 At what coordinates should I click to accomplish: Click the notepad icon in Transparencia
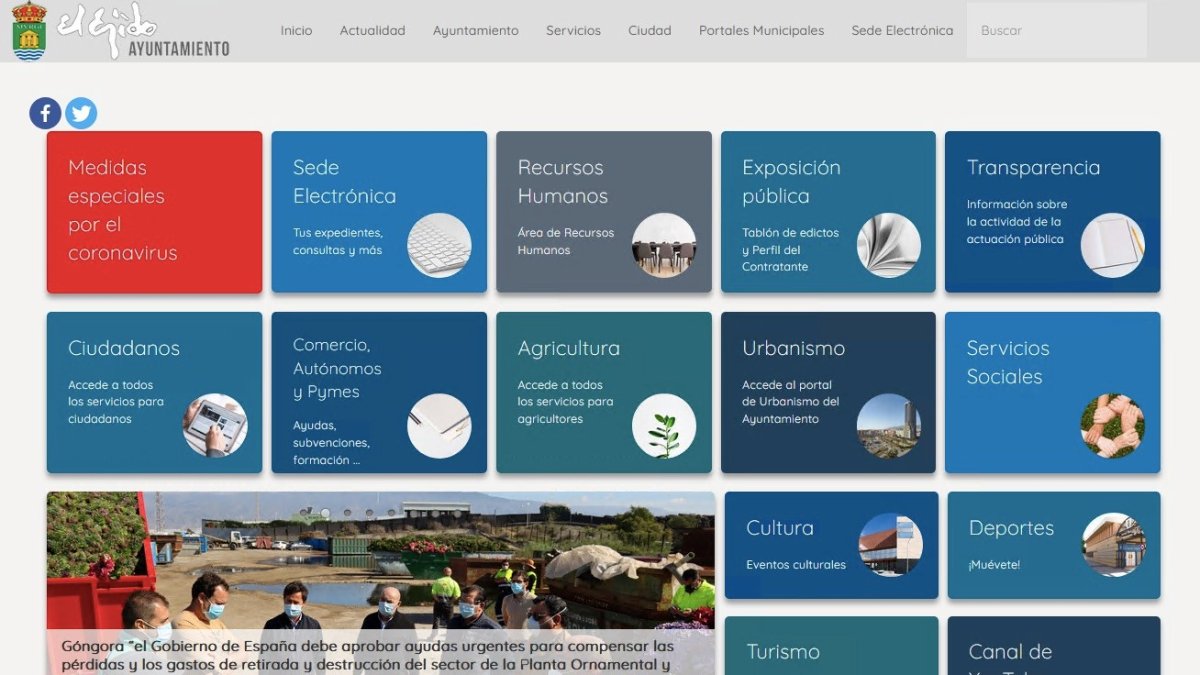coord(1113,245)
